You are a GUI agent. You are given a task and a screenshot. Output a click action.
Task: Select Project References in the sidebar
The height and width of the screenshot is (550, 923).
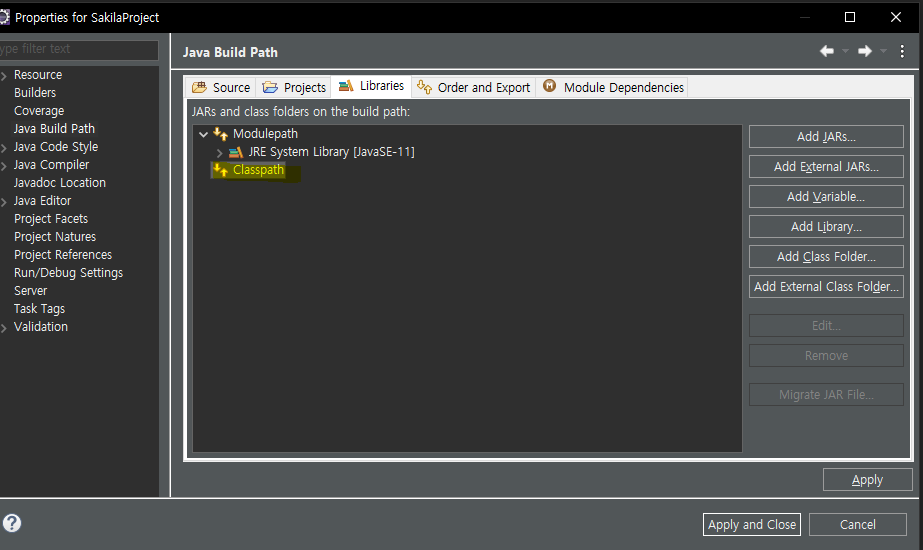click(62, 254)
